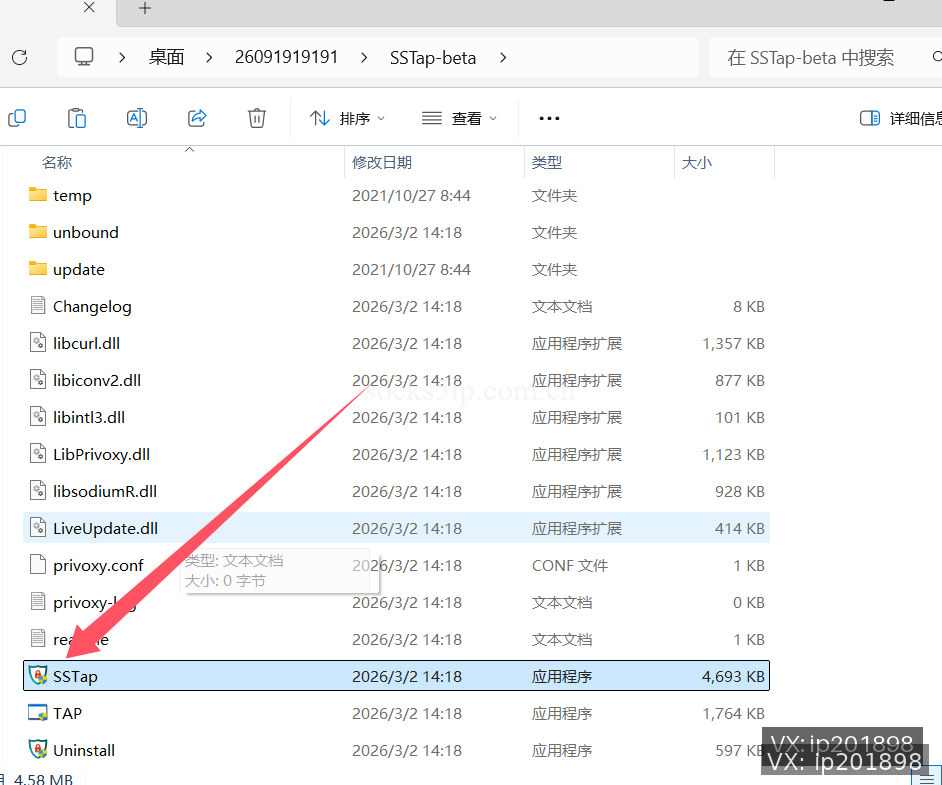Click the 桌面 breadcrumb segment
942x785 pixels.
166,57
